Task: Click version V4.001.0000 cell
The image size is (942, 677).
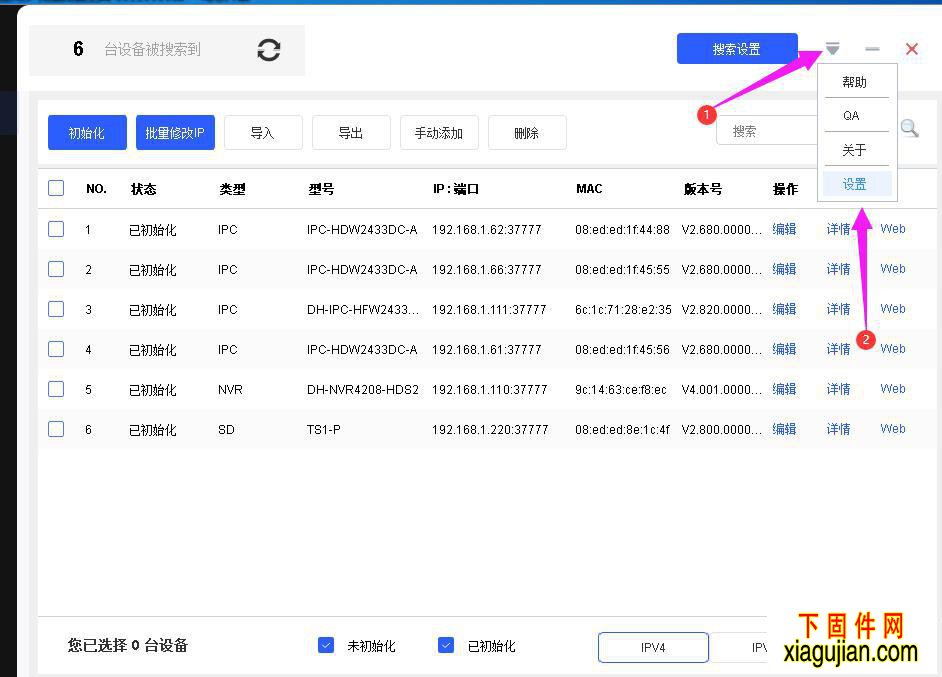Action: pyautogui.click(x=722, y=389)
